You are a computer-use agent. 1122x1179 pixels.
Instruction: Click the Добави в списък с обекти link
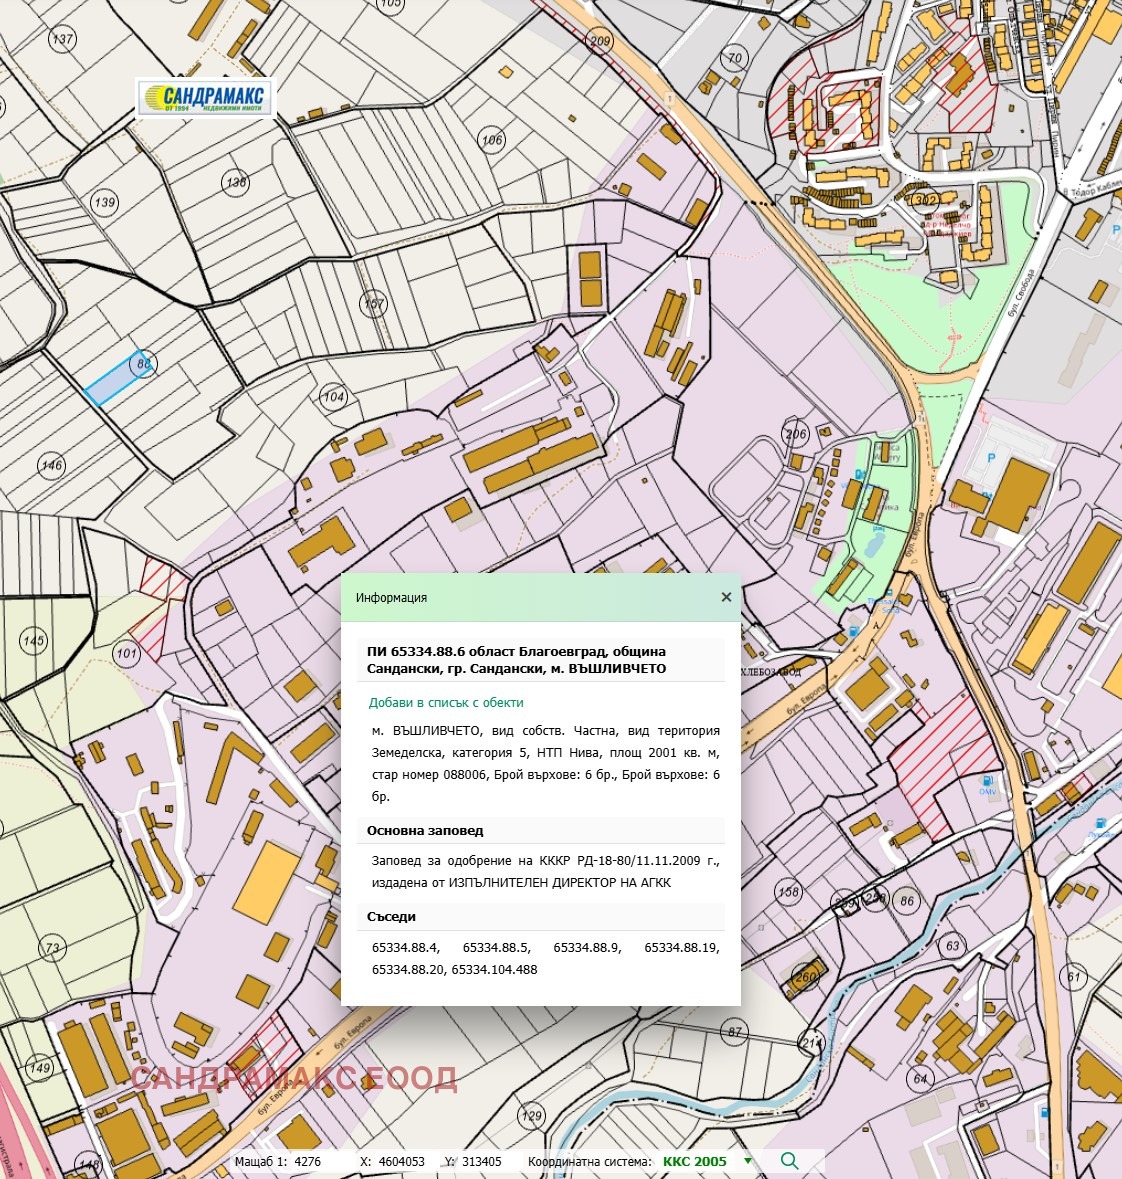tap(446, 703)
